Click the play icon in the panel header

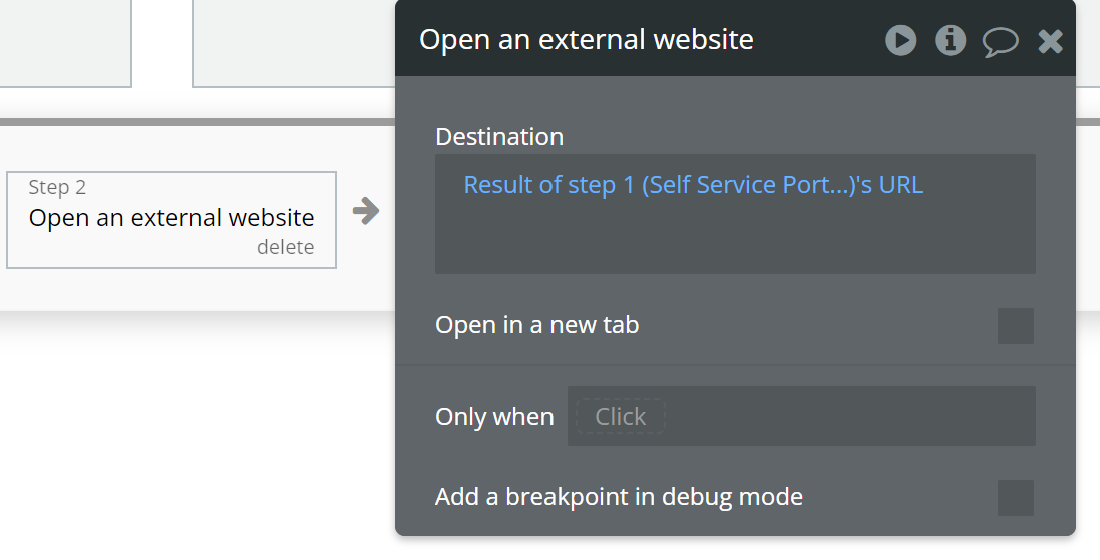900,40
